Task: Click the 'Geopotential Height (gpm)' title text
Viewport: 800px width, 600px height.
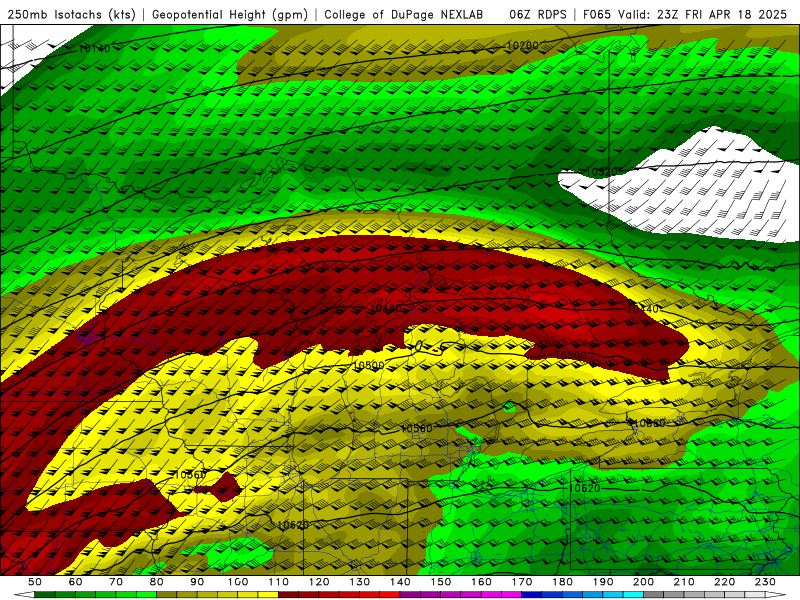Action: click(x=230, y=14)
